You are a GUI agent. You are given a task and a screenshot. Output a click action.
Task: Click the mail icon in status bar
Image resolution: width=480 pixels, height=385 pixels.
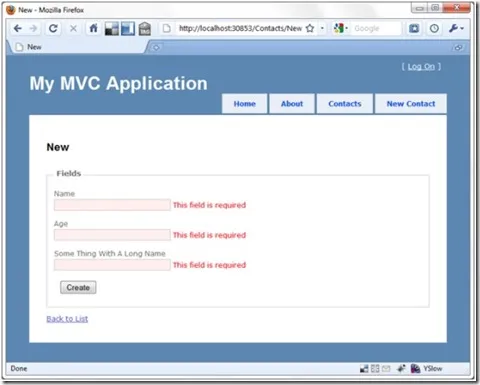click(386, 368)
